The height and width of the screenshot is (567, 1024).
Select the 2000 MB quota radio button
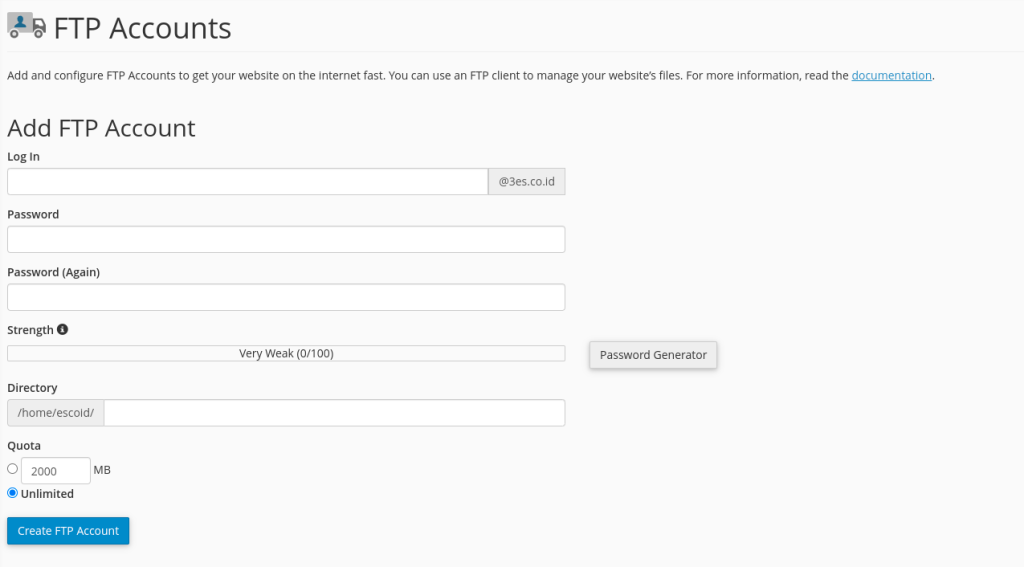pos(13,469)
